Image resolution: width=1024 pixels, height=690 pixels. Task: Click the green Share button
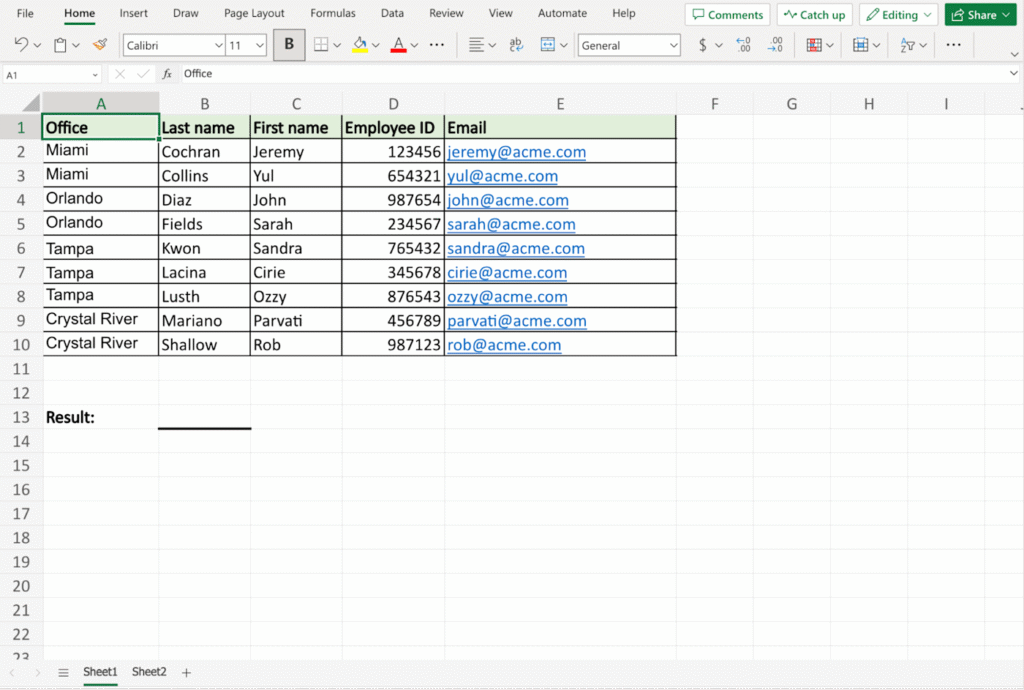pyautogui.click(x=980, y=14)
